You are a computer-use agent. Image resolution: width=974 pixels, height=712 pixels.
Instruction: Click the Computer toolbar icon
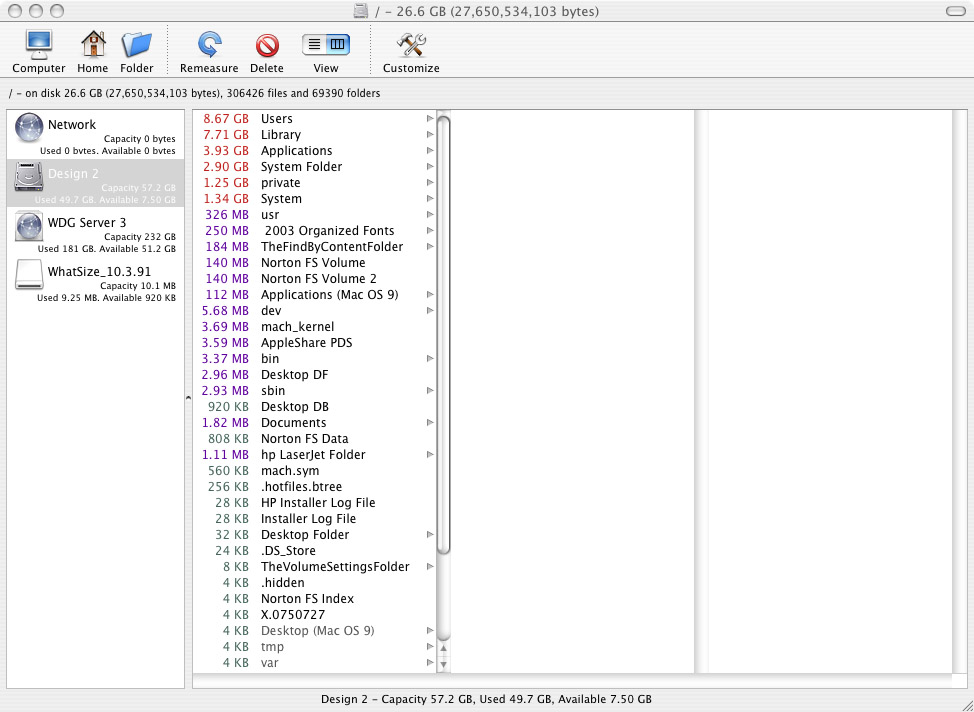point(39,45)
